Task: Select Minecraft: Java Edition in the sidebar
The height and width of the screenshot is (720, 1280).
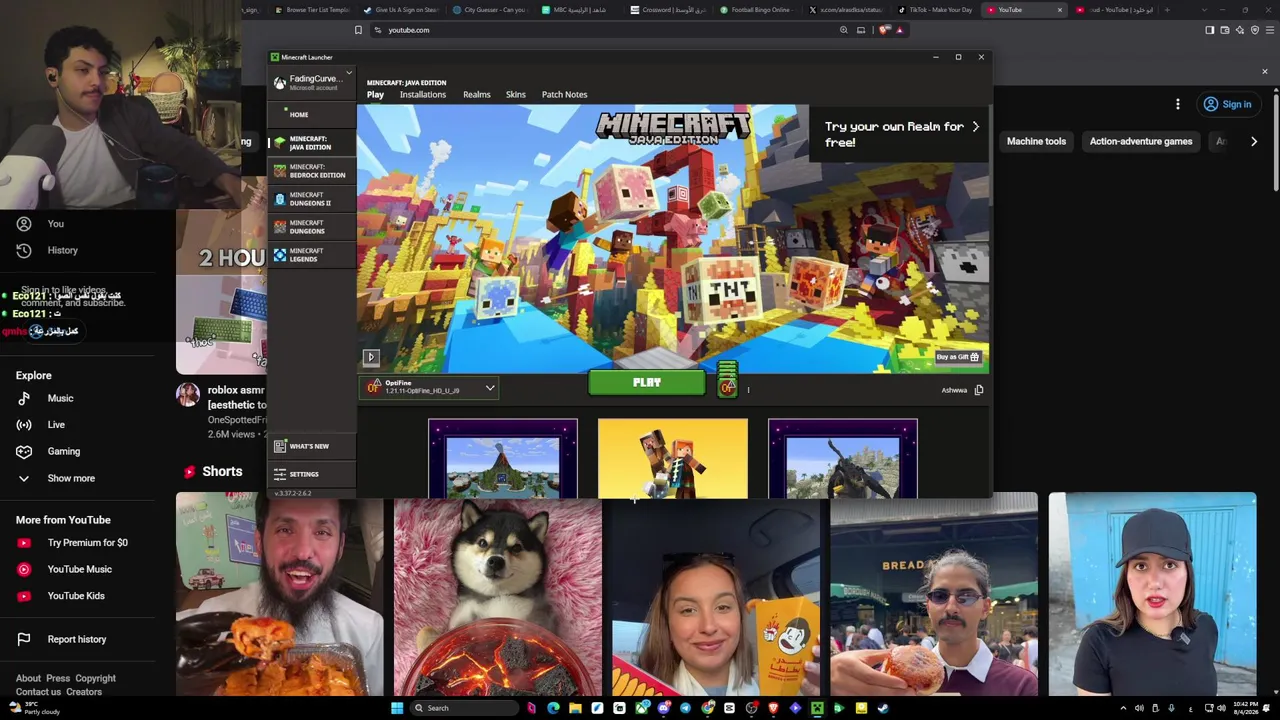Action: coord(311,143)
